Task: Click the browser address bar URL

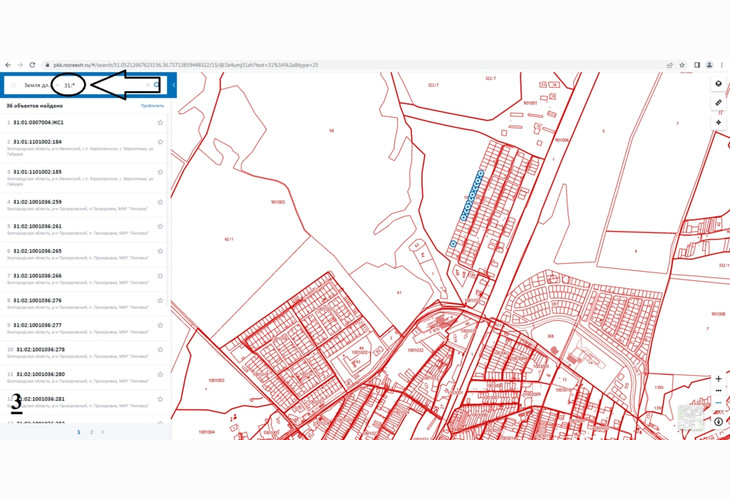Action: [x=185, y=65]
